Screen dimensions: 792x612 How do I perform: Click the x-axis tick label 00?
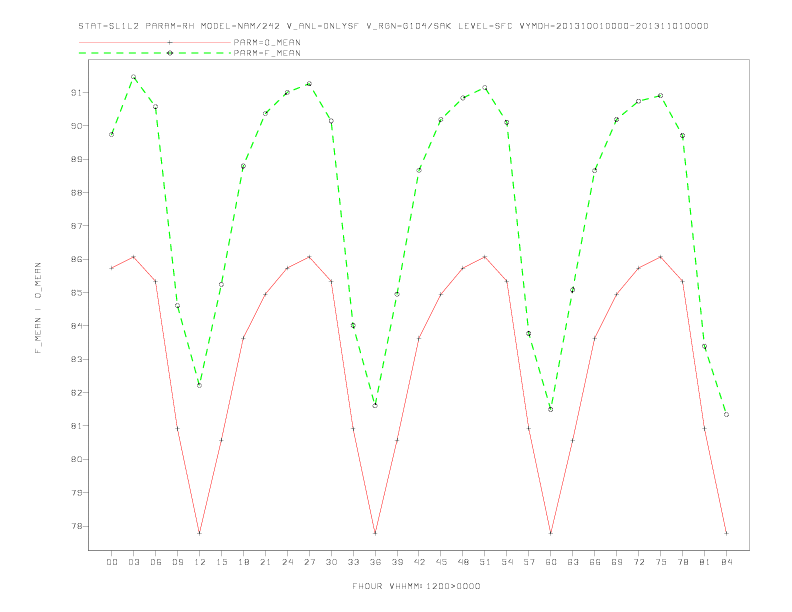point(112,562)
